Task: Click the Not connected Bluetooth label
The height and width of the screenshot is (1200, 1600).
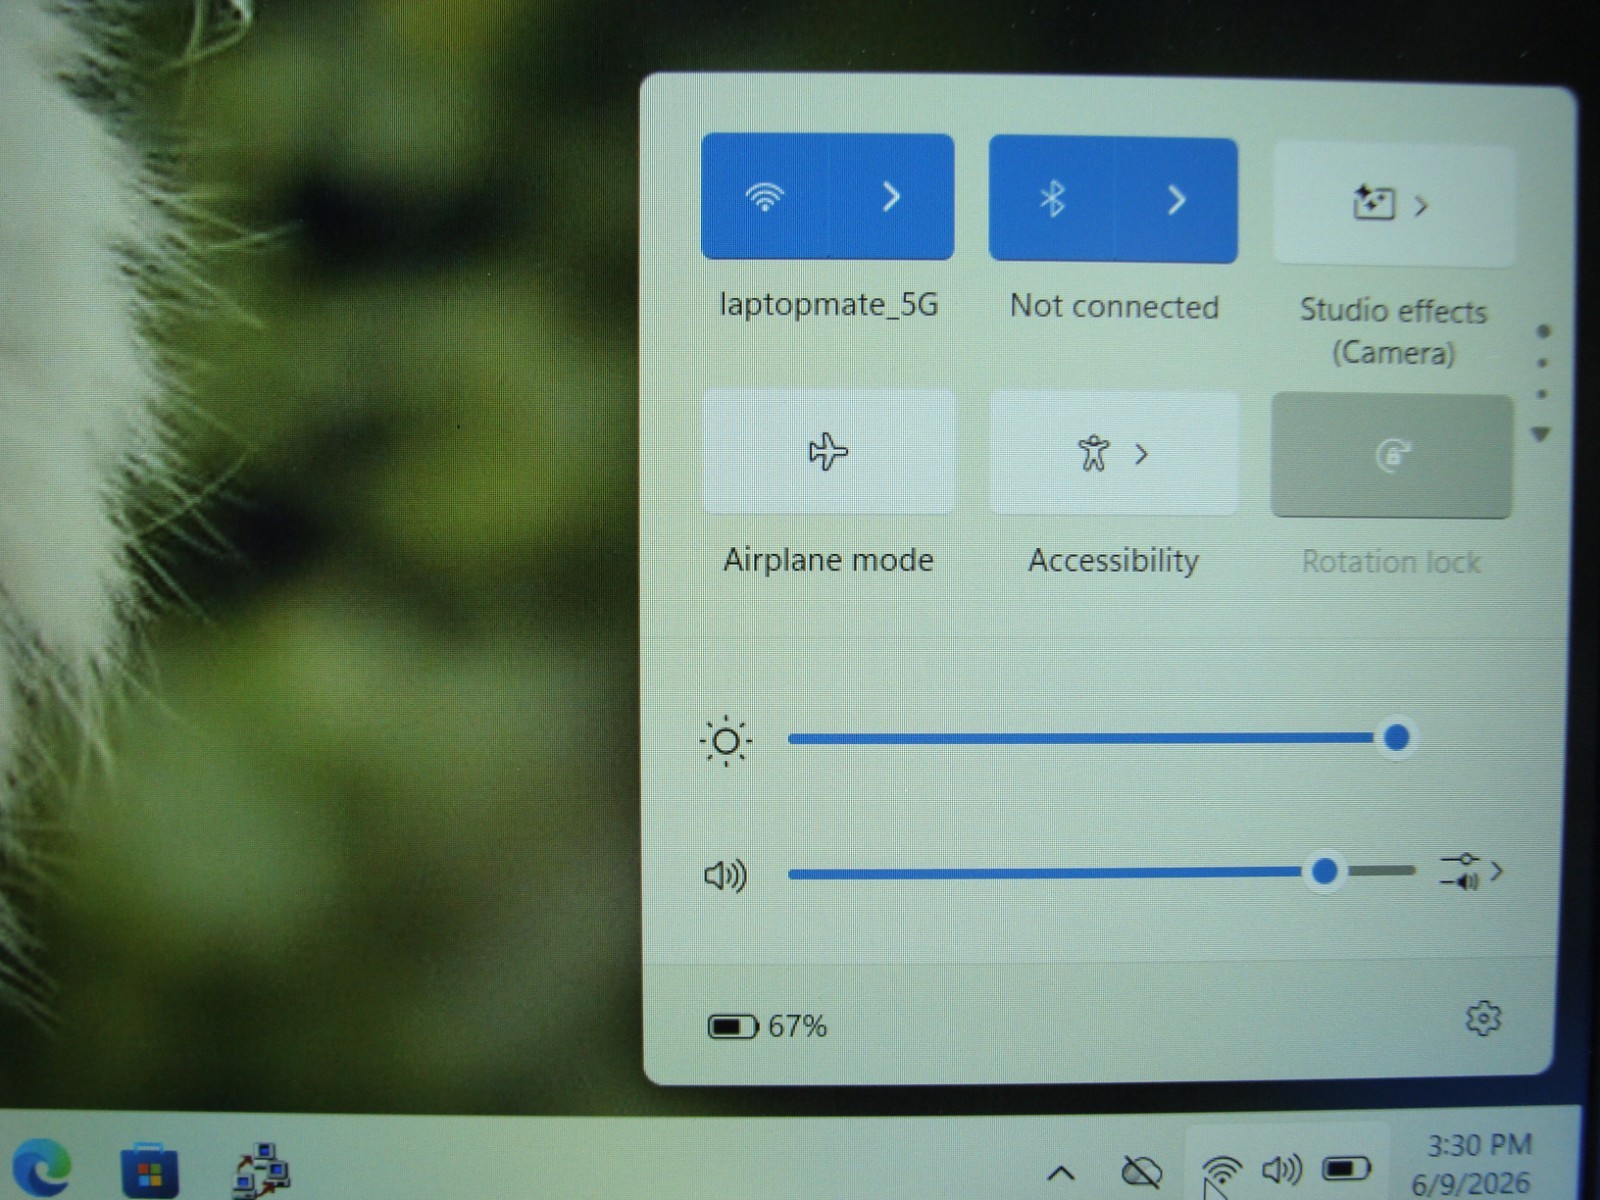Action: click(1114, 306)
